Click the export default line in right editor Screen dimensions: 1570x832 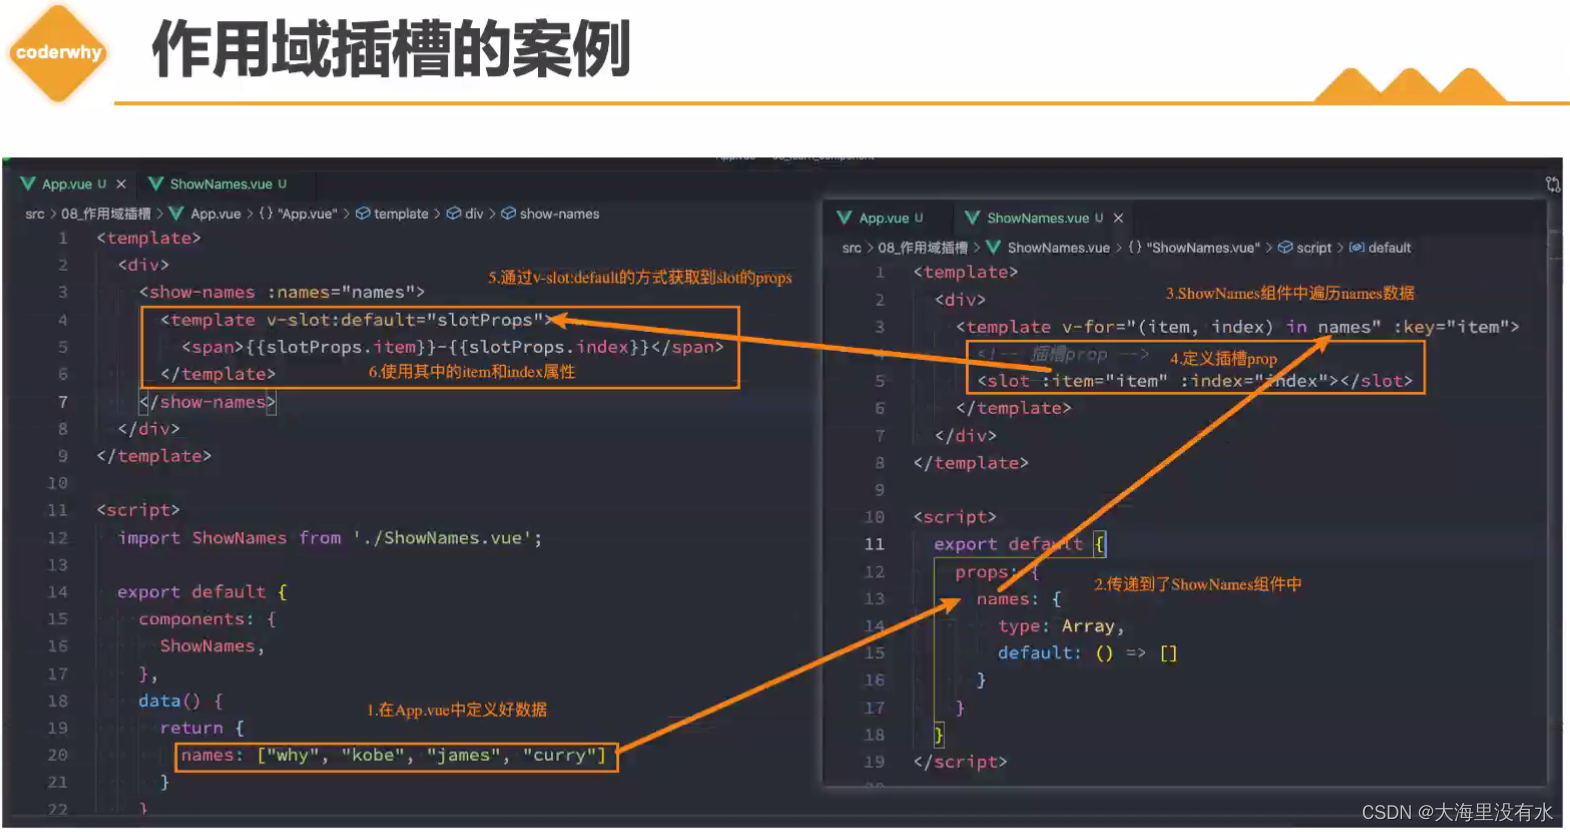click(x=1019, y=544)
